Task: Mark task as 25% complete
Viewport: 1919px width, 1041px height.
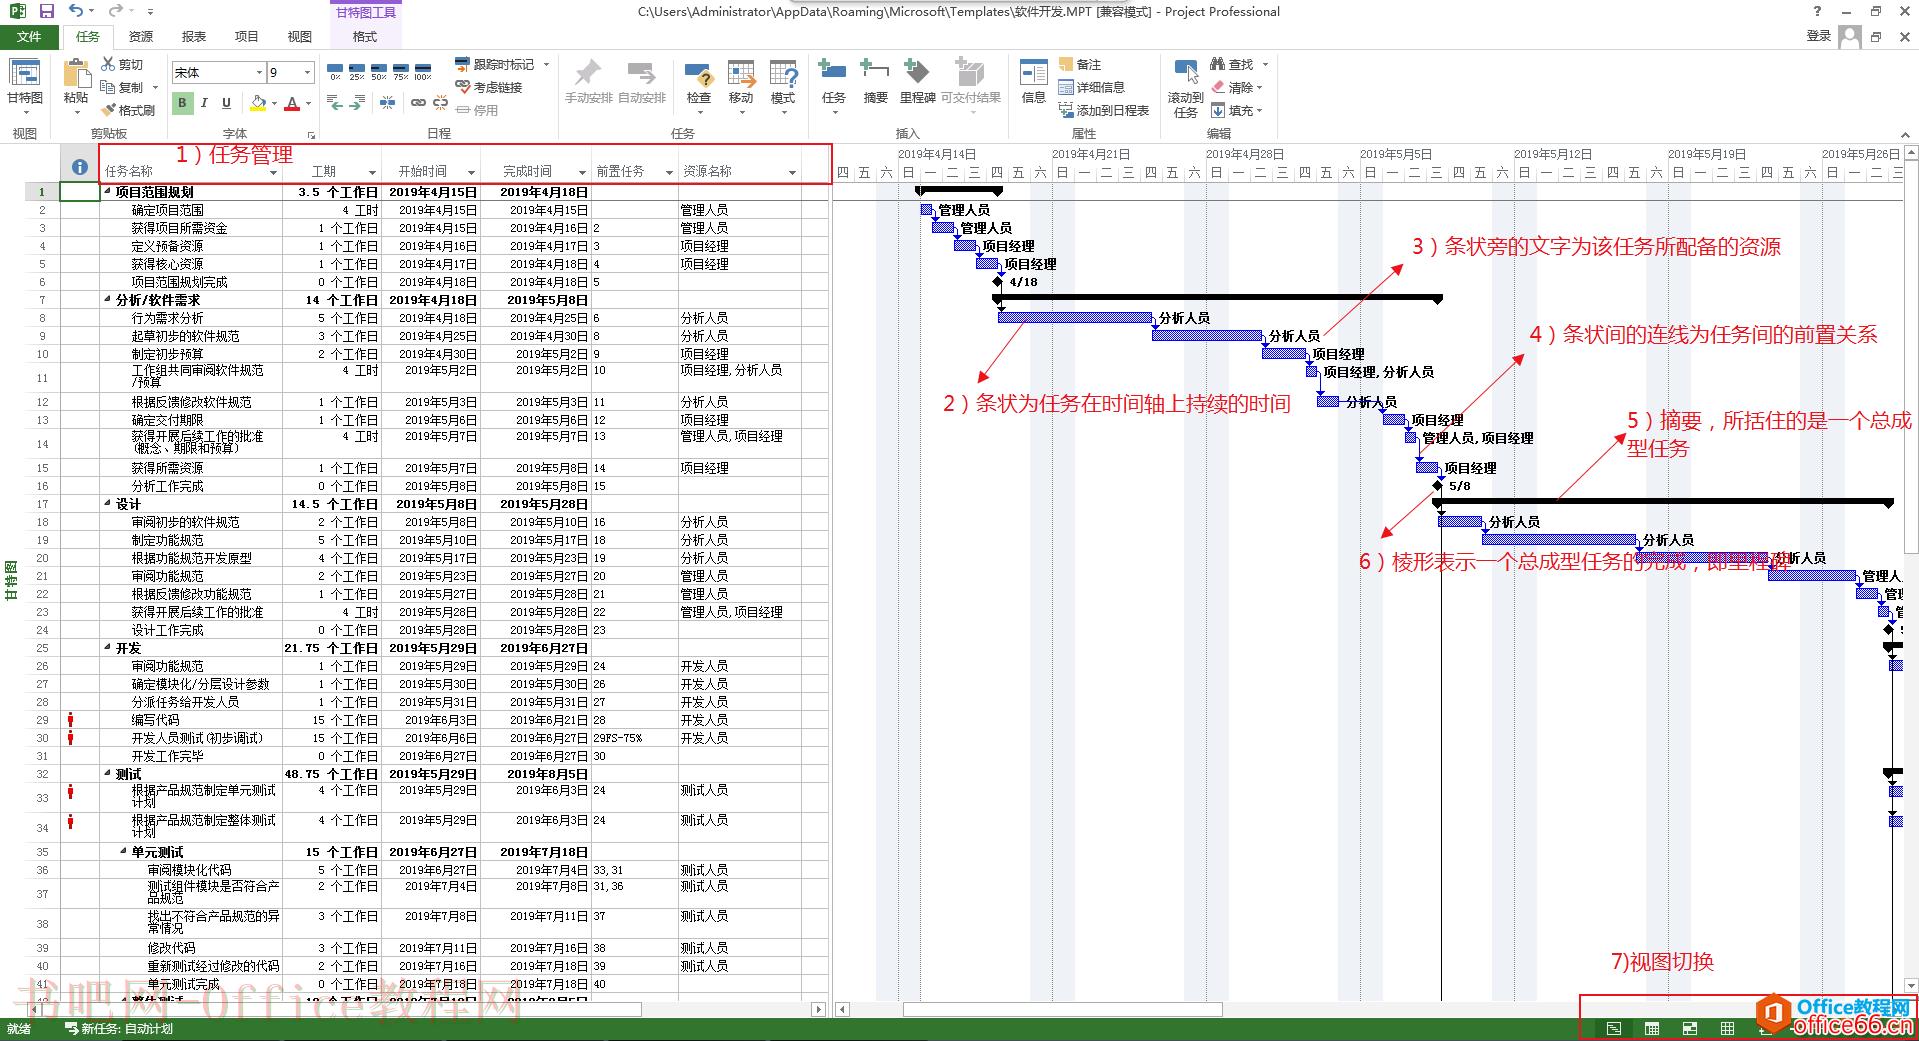Action: coord(356,71)
